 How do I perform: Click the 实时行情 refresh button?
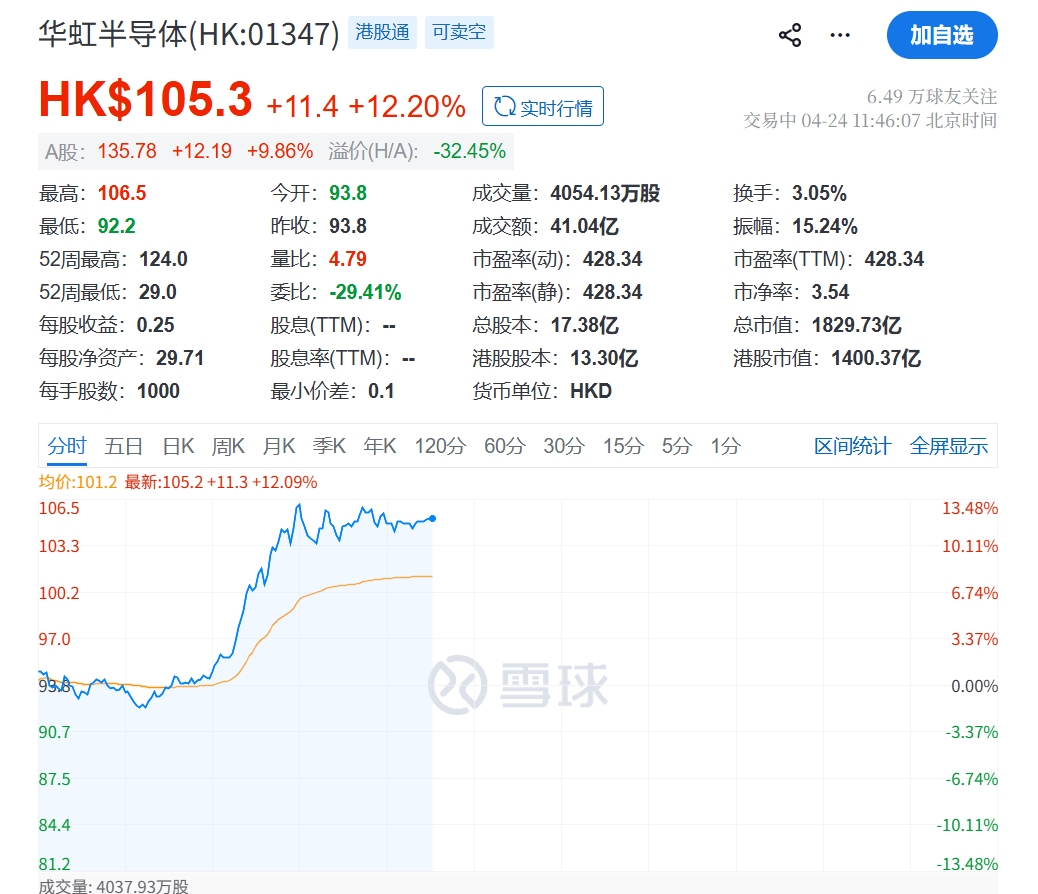click(543, 107)
